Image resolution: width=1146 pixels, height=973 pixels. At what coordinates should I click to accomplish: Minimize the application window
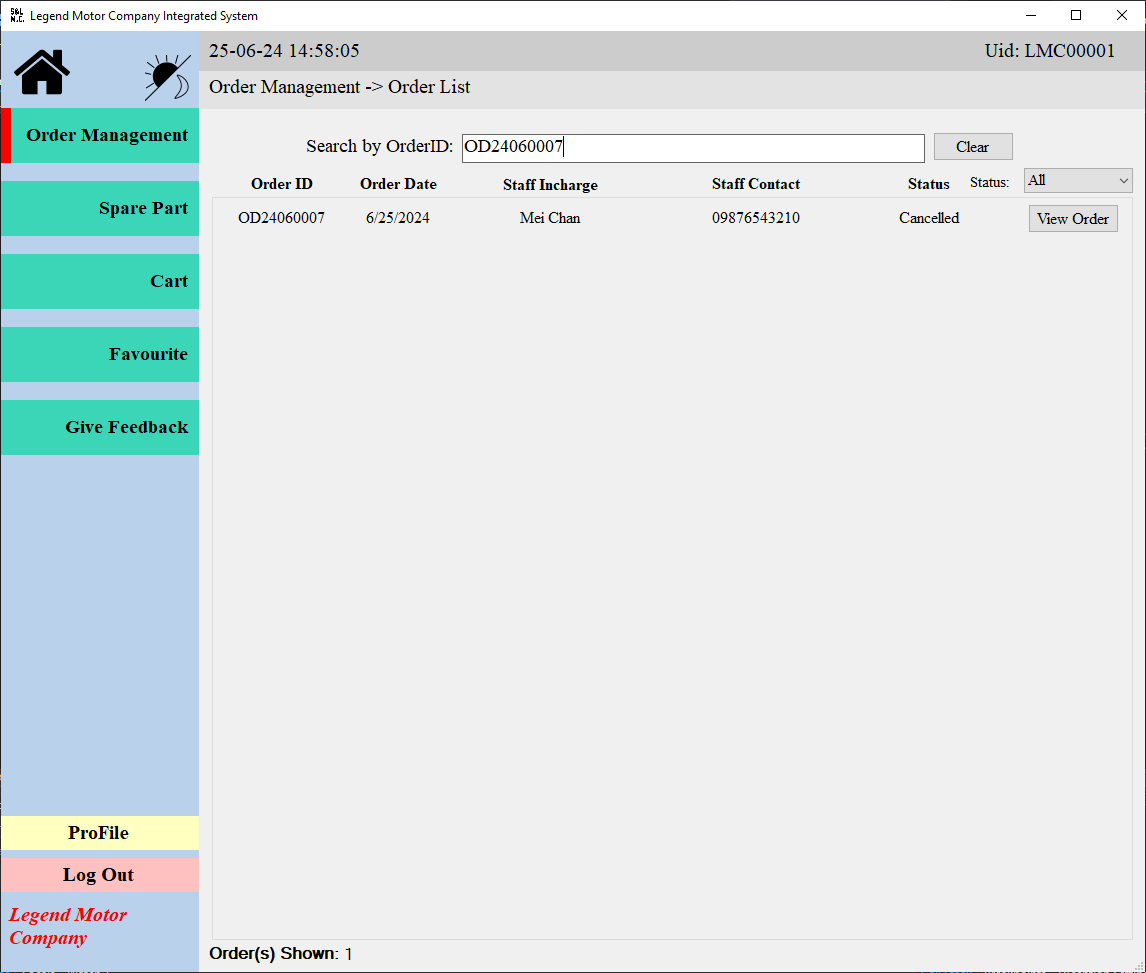[x=1030, y=15]
